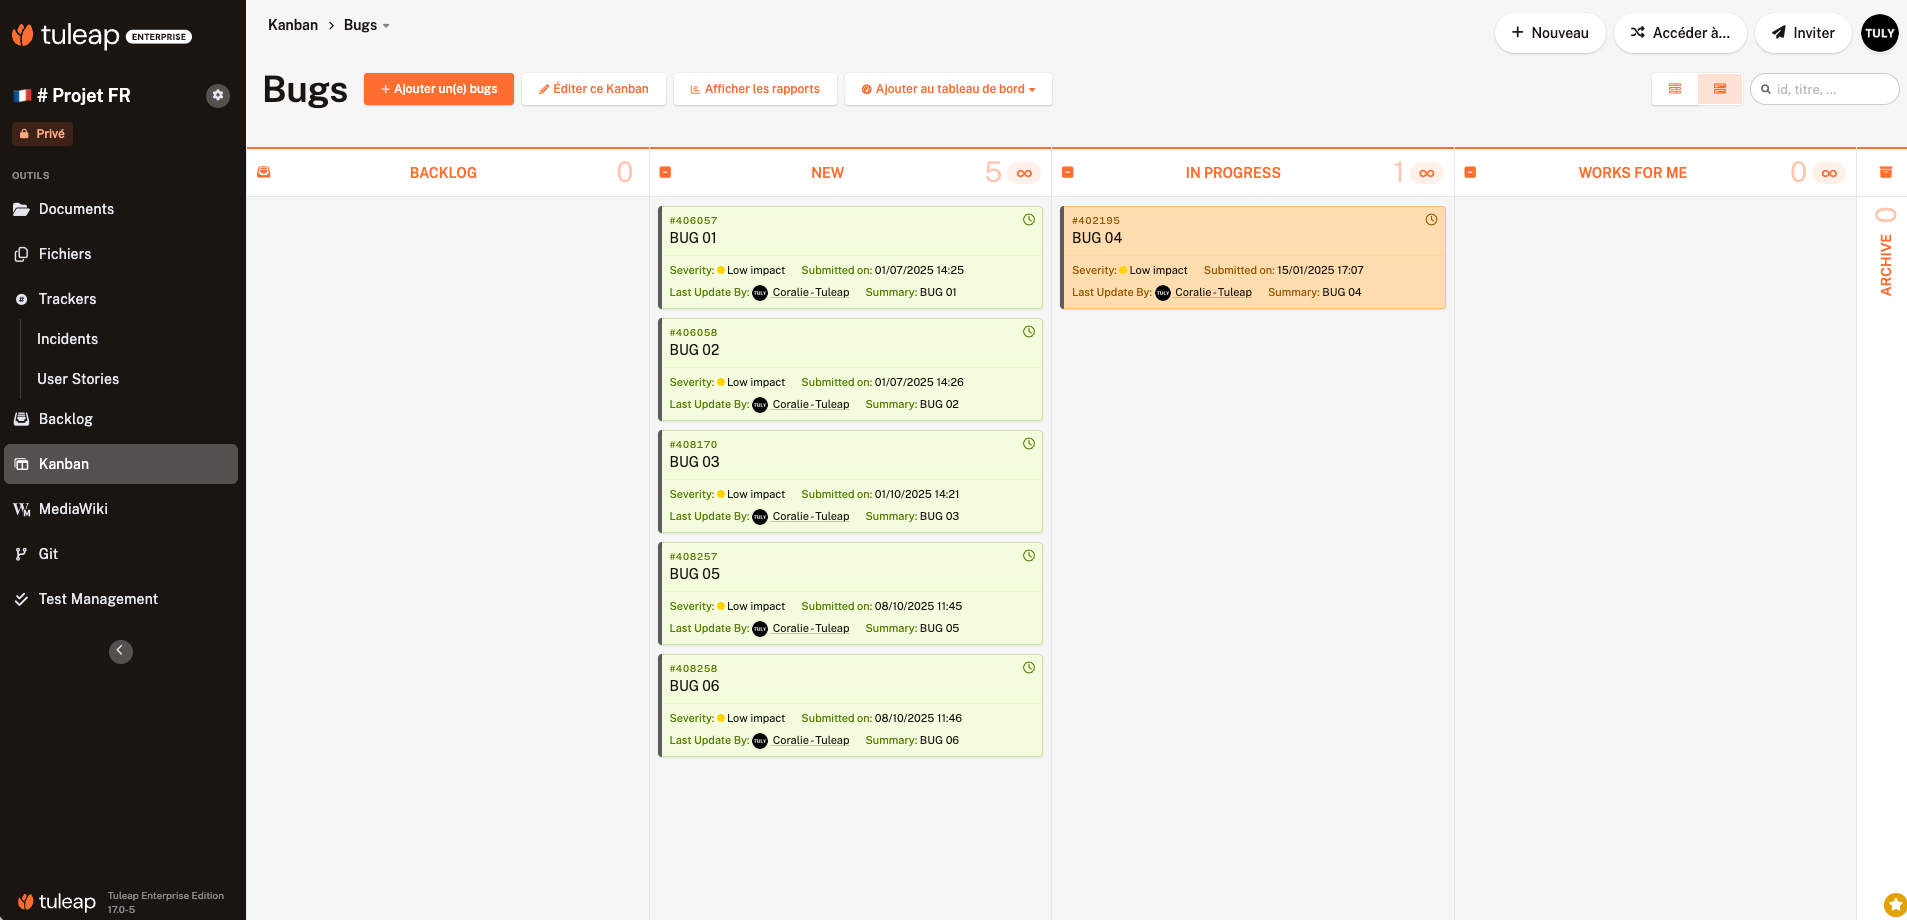Switch to compact card view
The height and width of the screenshot is (920, 1907).
(x=1675, y=89)
